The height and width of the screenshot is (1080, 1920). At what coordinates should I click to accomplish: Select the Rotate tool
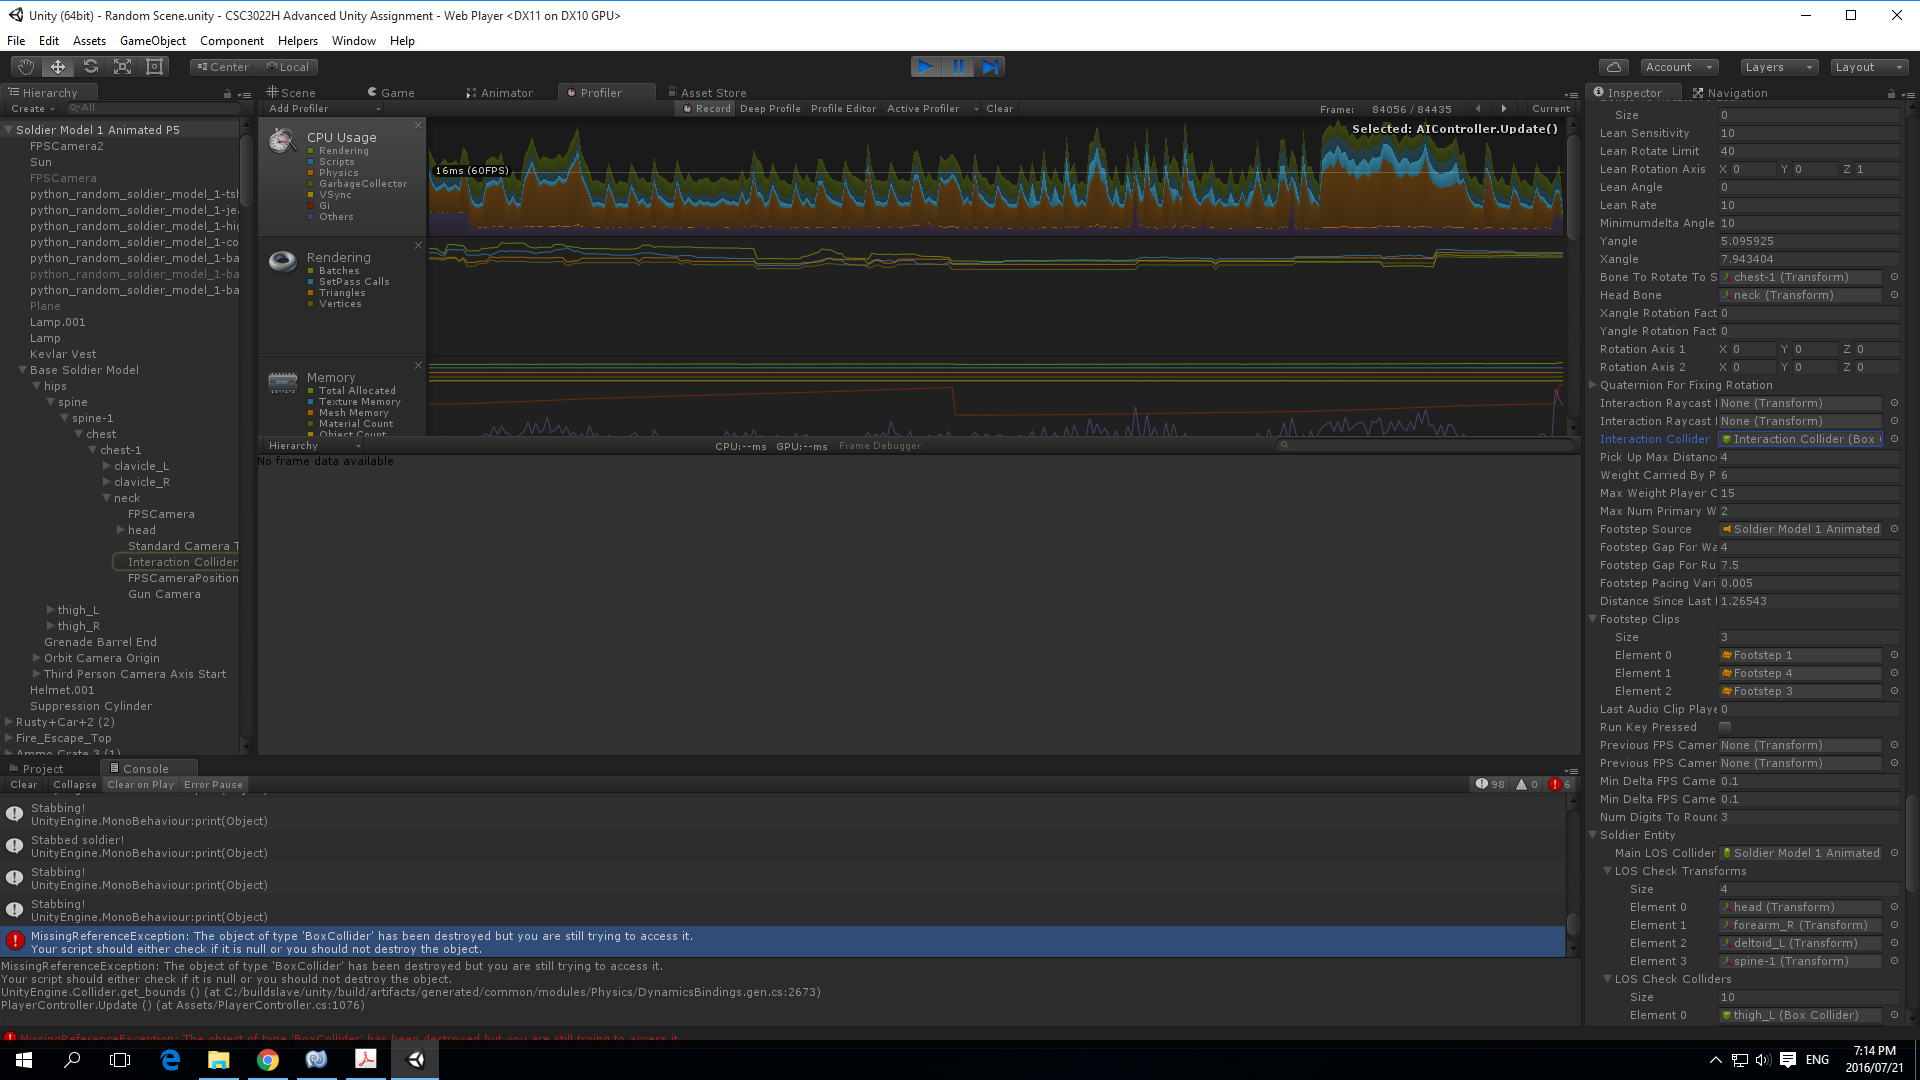[90, 67]
